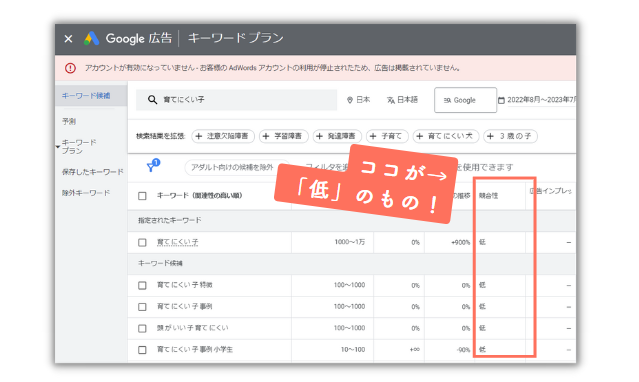This screenshot has width=639, height=382.
Task: Add 学習障害 to broaden search
Action: tap(284, 136)
